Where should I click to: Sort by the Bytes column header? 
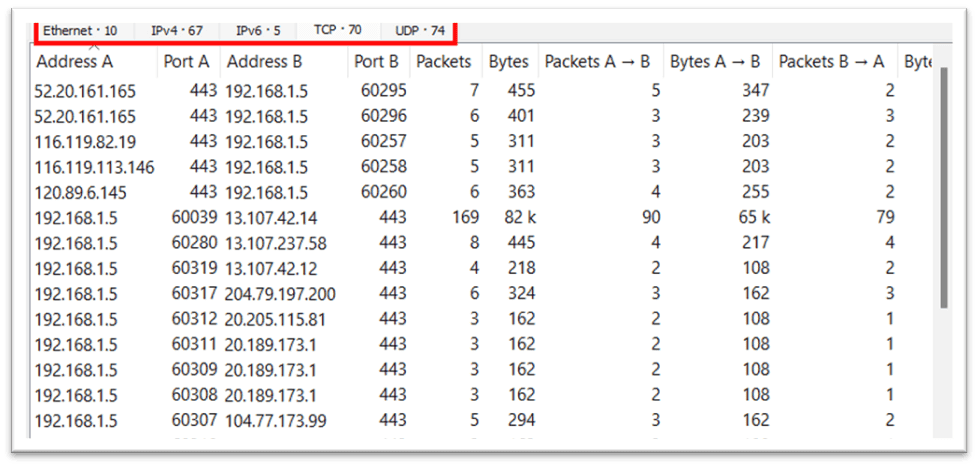[509, 62]
